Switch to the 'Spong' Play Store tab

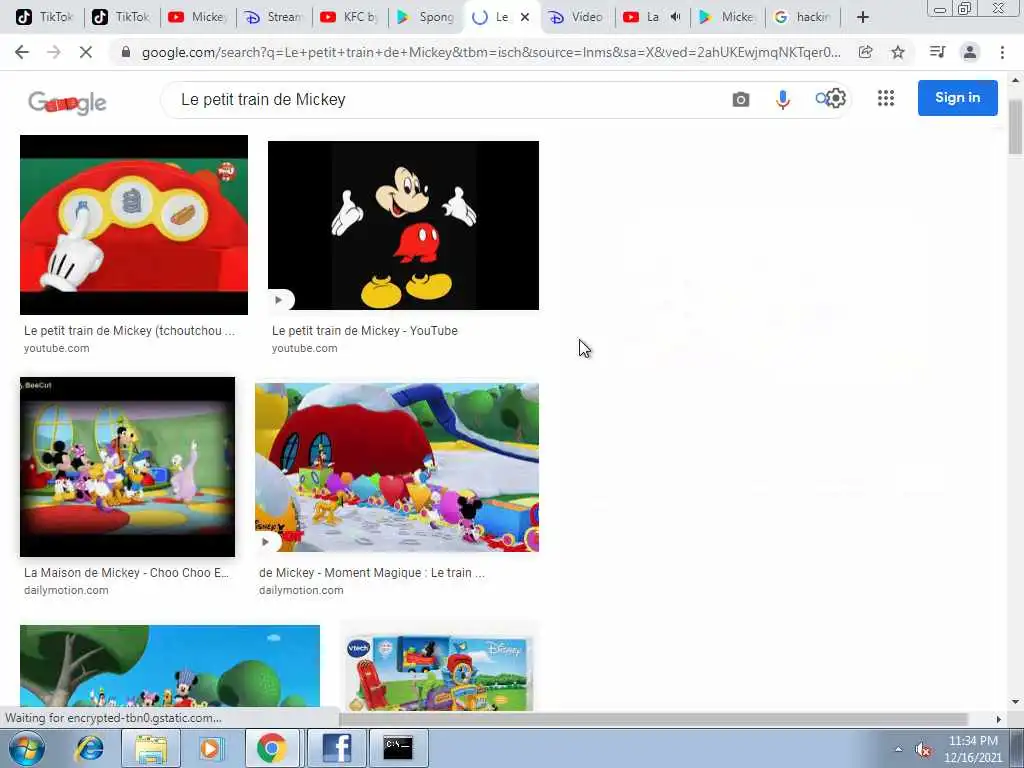pos(426,17)
